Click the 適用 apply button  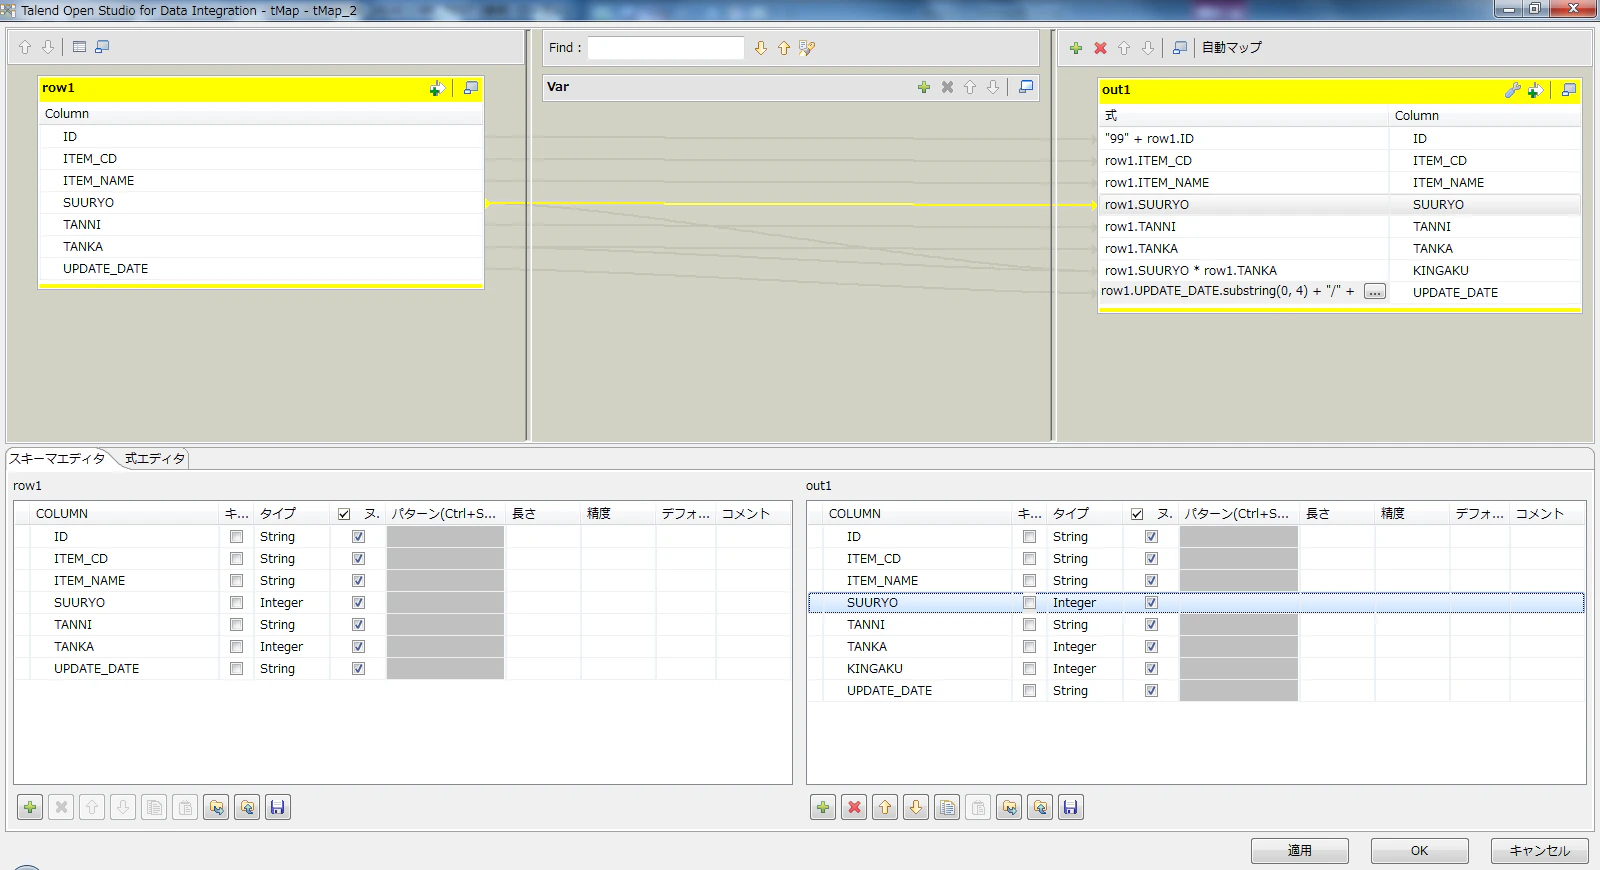1300,851
